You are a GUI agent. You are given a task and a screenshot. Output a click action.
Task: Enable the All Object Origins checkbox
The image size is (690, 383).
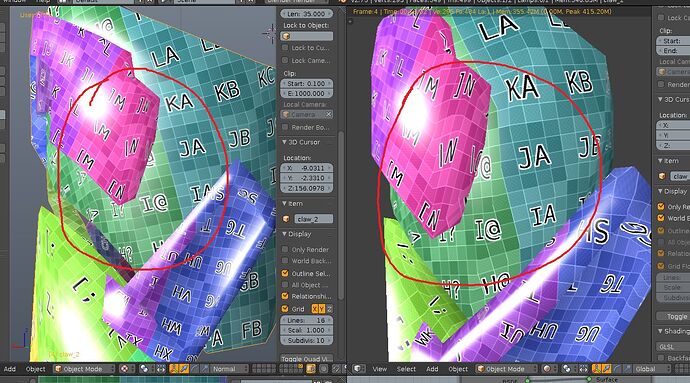pyautogui.click(x=285, y=285)
